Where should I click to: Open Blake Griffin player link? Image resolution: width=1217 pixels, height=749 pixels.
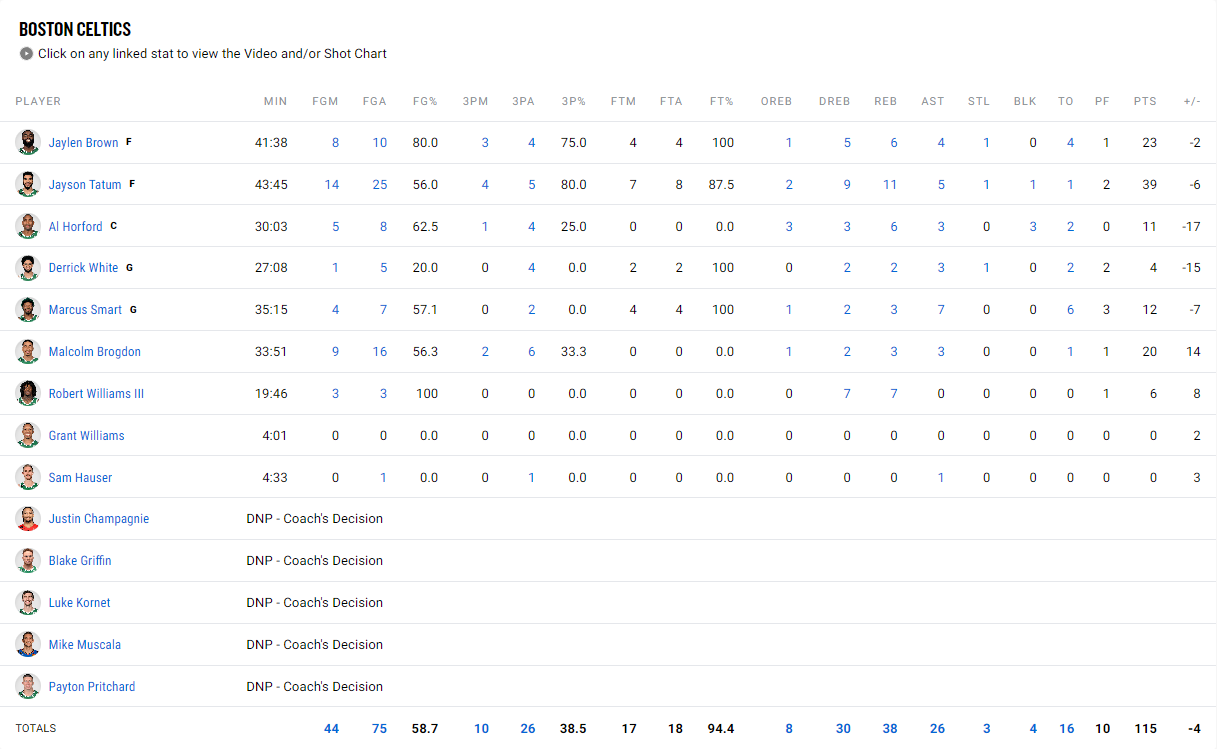(x=80, y=561)
